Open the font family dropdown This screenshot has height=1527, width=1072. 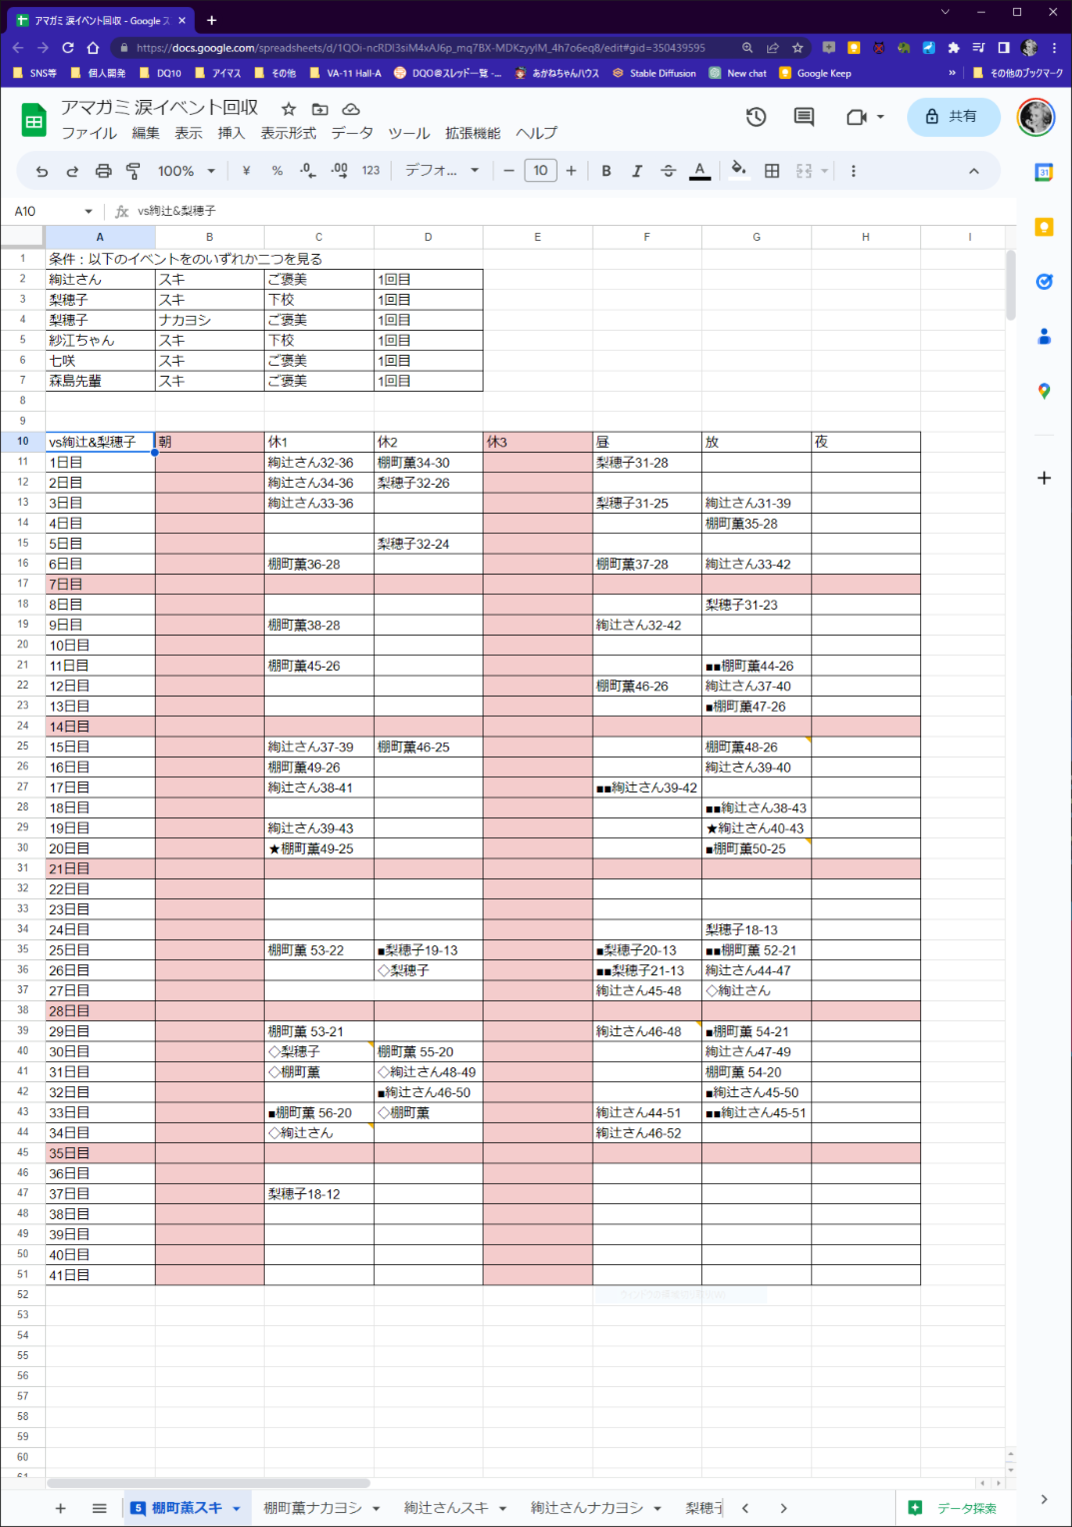click(441, 171)
